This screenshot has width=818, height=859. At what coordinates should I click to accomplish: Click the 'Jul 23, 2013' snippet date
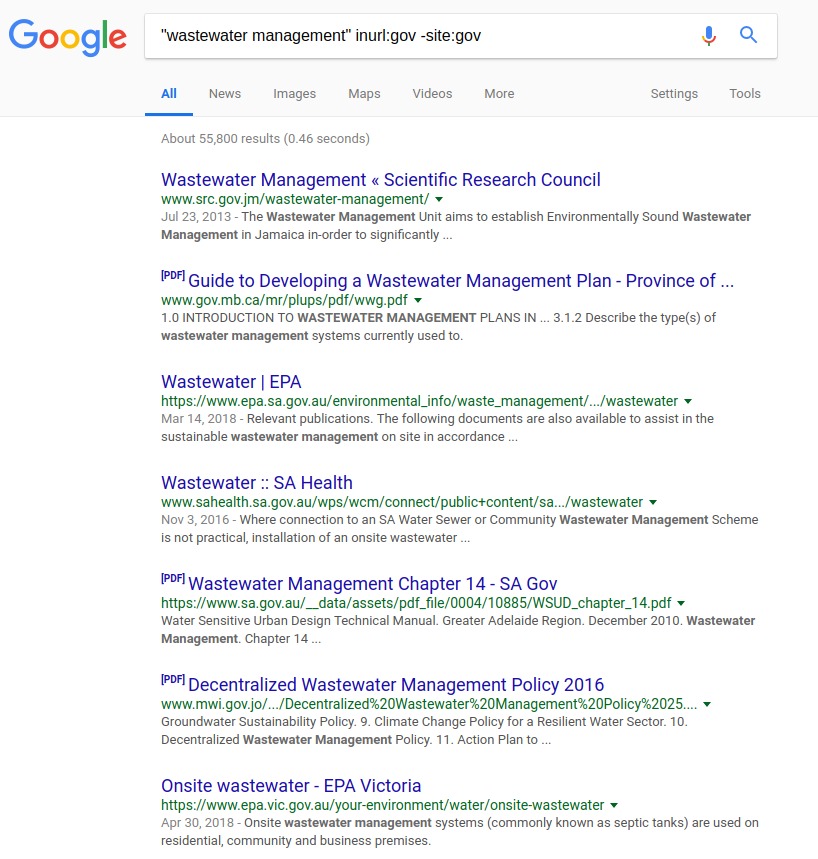point(196,217)
